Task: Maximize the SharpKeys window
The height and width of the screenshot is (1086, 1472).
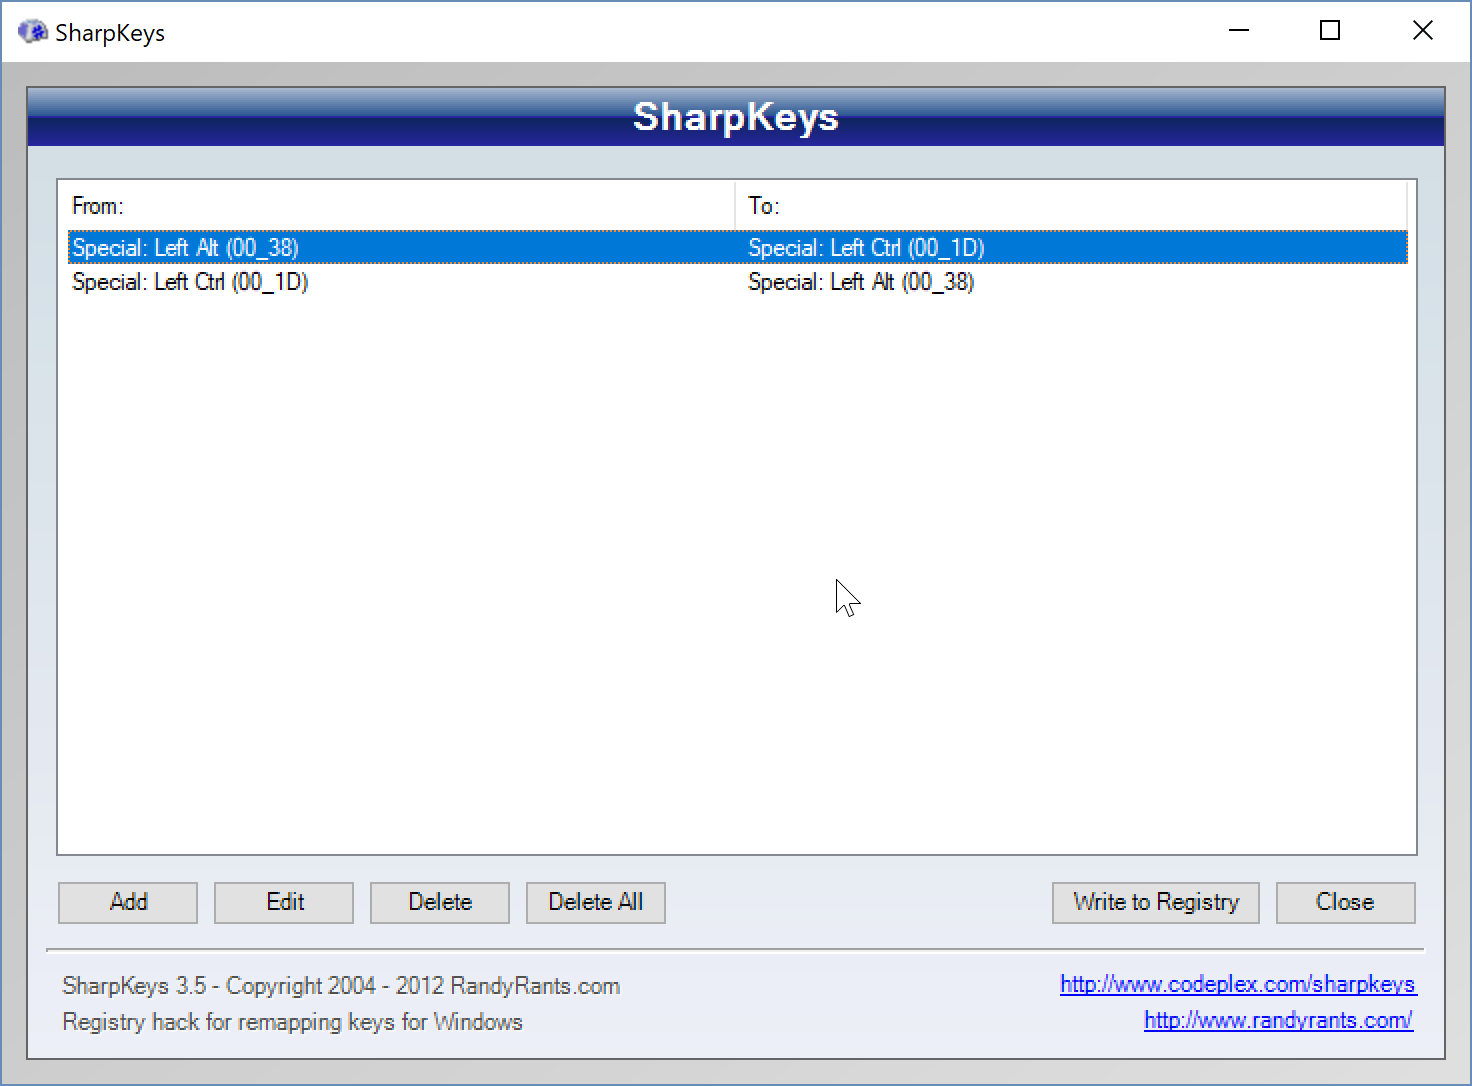Action: [x=1330, y=31]
